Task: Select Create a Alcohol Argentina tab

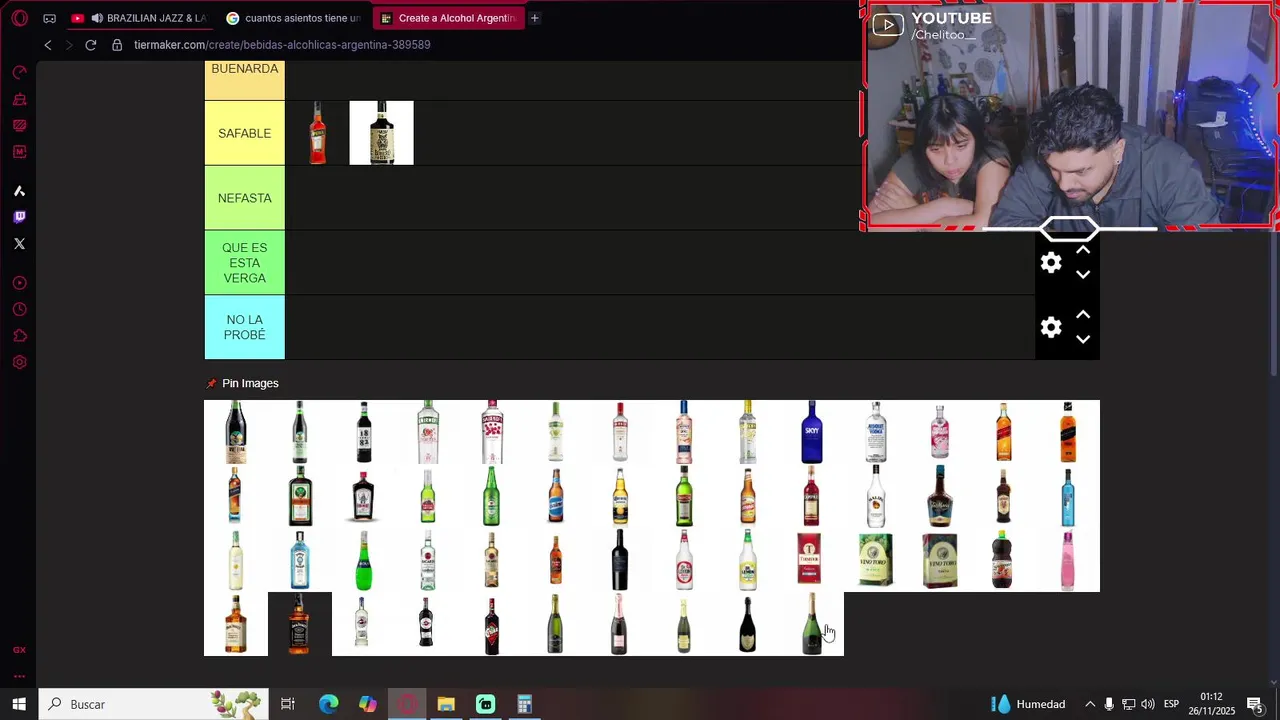Action: click(449, 18)
